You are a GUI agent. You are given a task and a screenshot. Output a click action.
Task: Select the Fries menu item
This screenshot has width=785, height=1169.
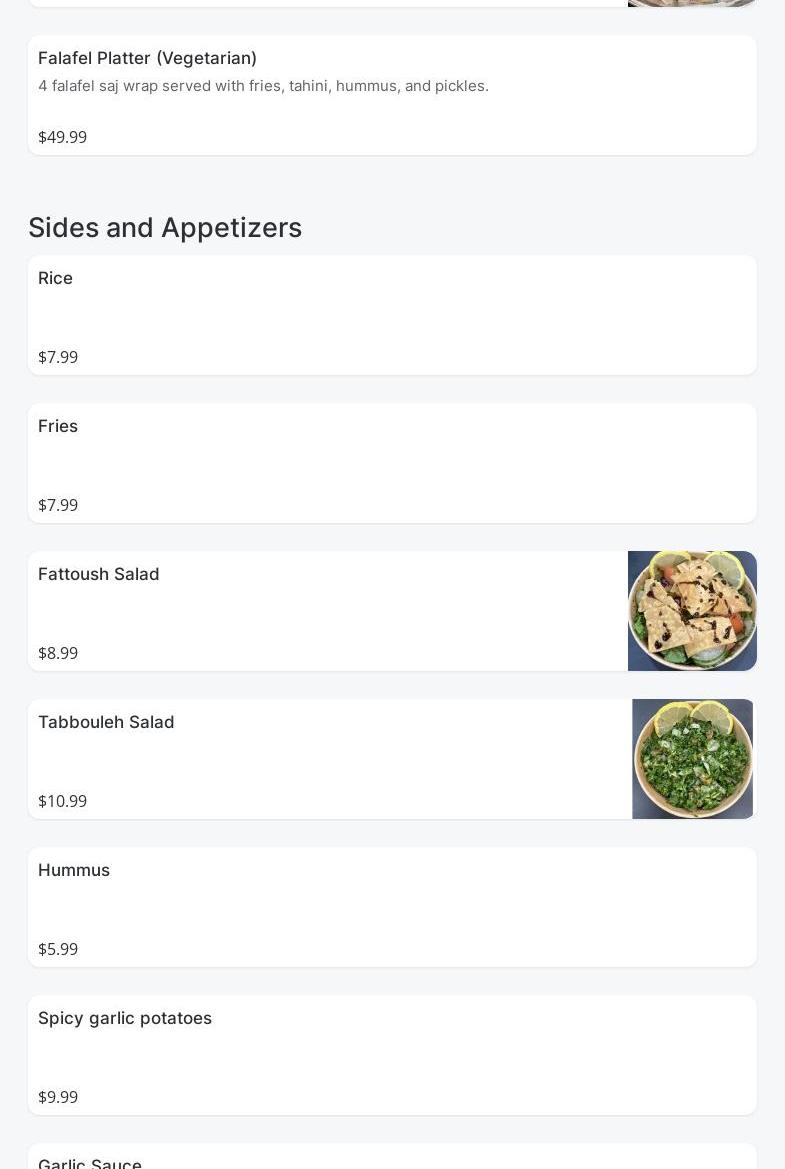click(58, 426)
